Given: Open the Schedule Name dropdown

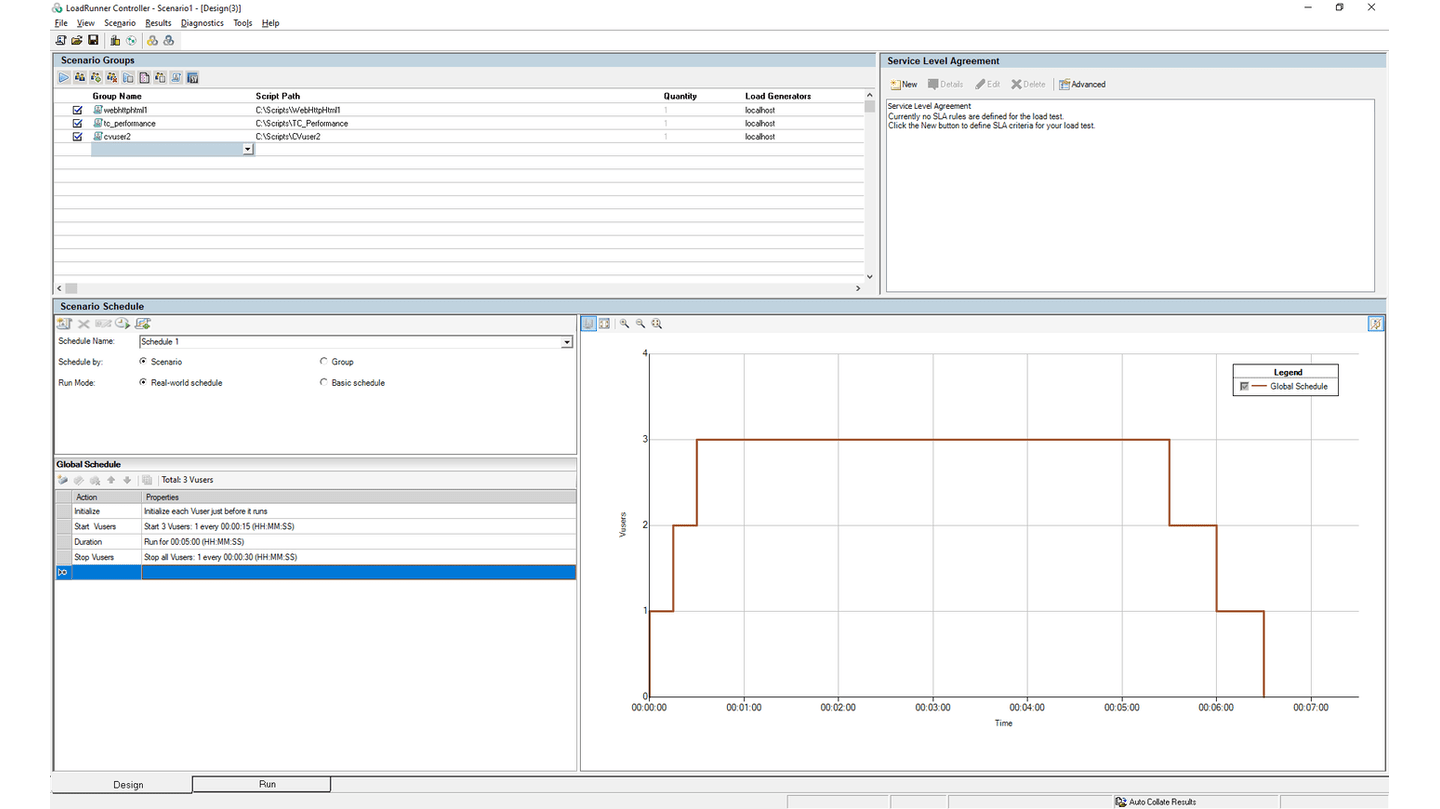Looking at the screenshot, I should pyautogui.click(x=566, y=342).
